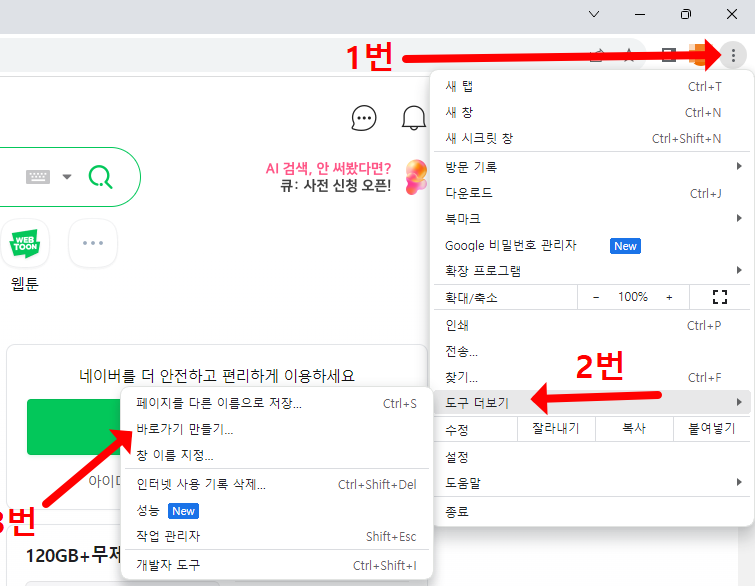The height and width of the screenshot is (586, 755).
Task: Click the 수정 label in menu
Action: pyautogui.click(x=456, y=430)
